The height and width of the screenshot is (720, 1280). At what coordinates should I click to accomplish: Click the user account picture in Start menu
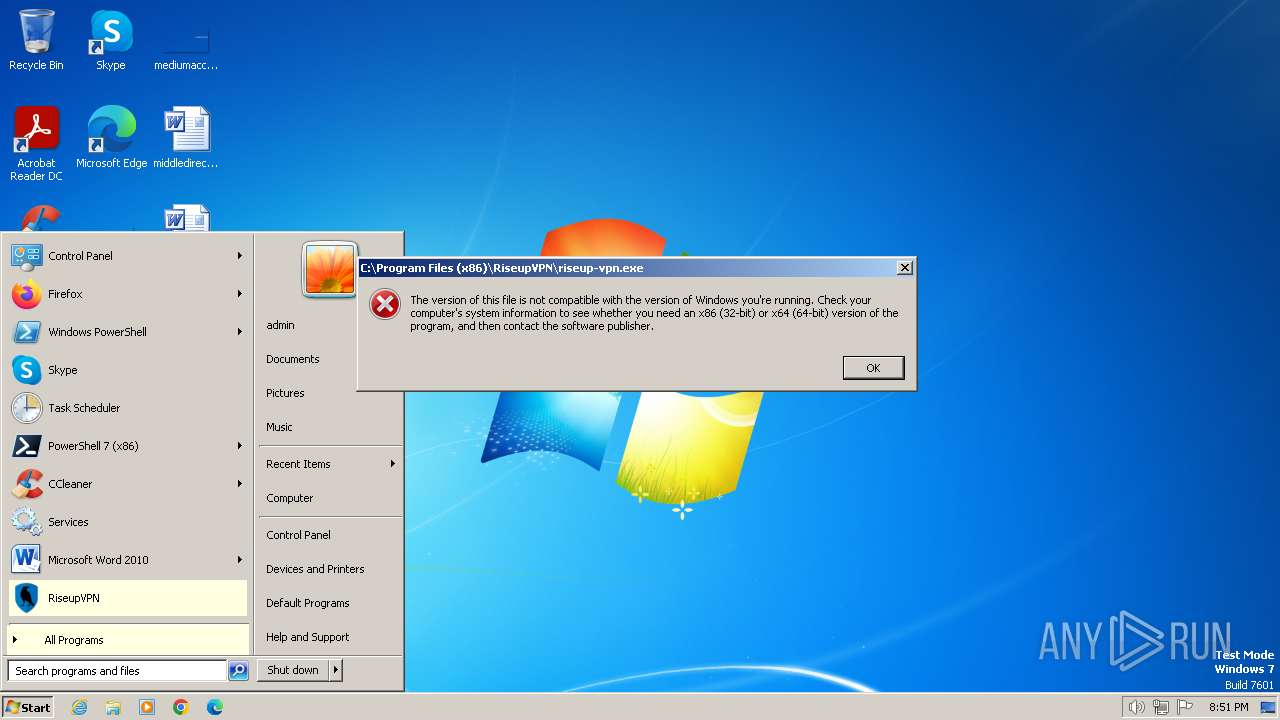tap(330, 269)
